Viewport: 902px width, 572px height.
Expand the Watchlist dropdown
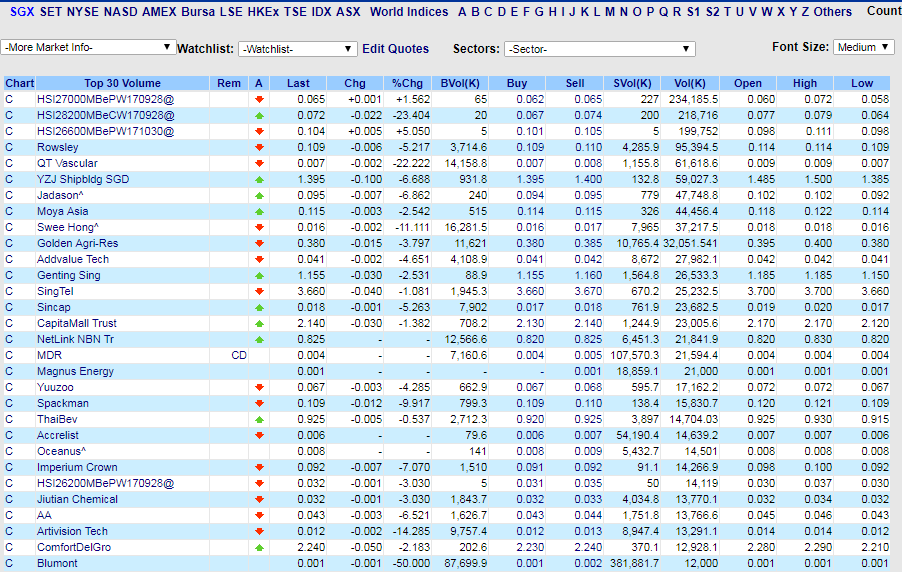(297, 49)
